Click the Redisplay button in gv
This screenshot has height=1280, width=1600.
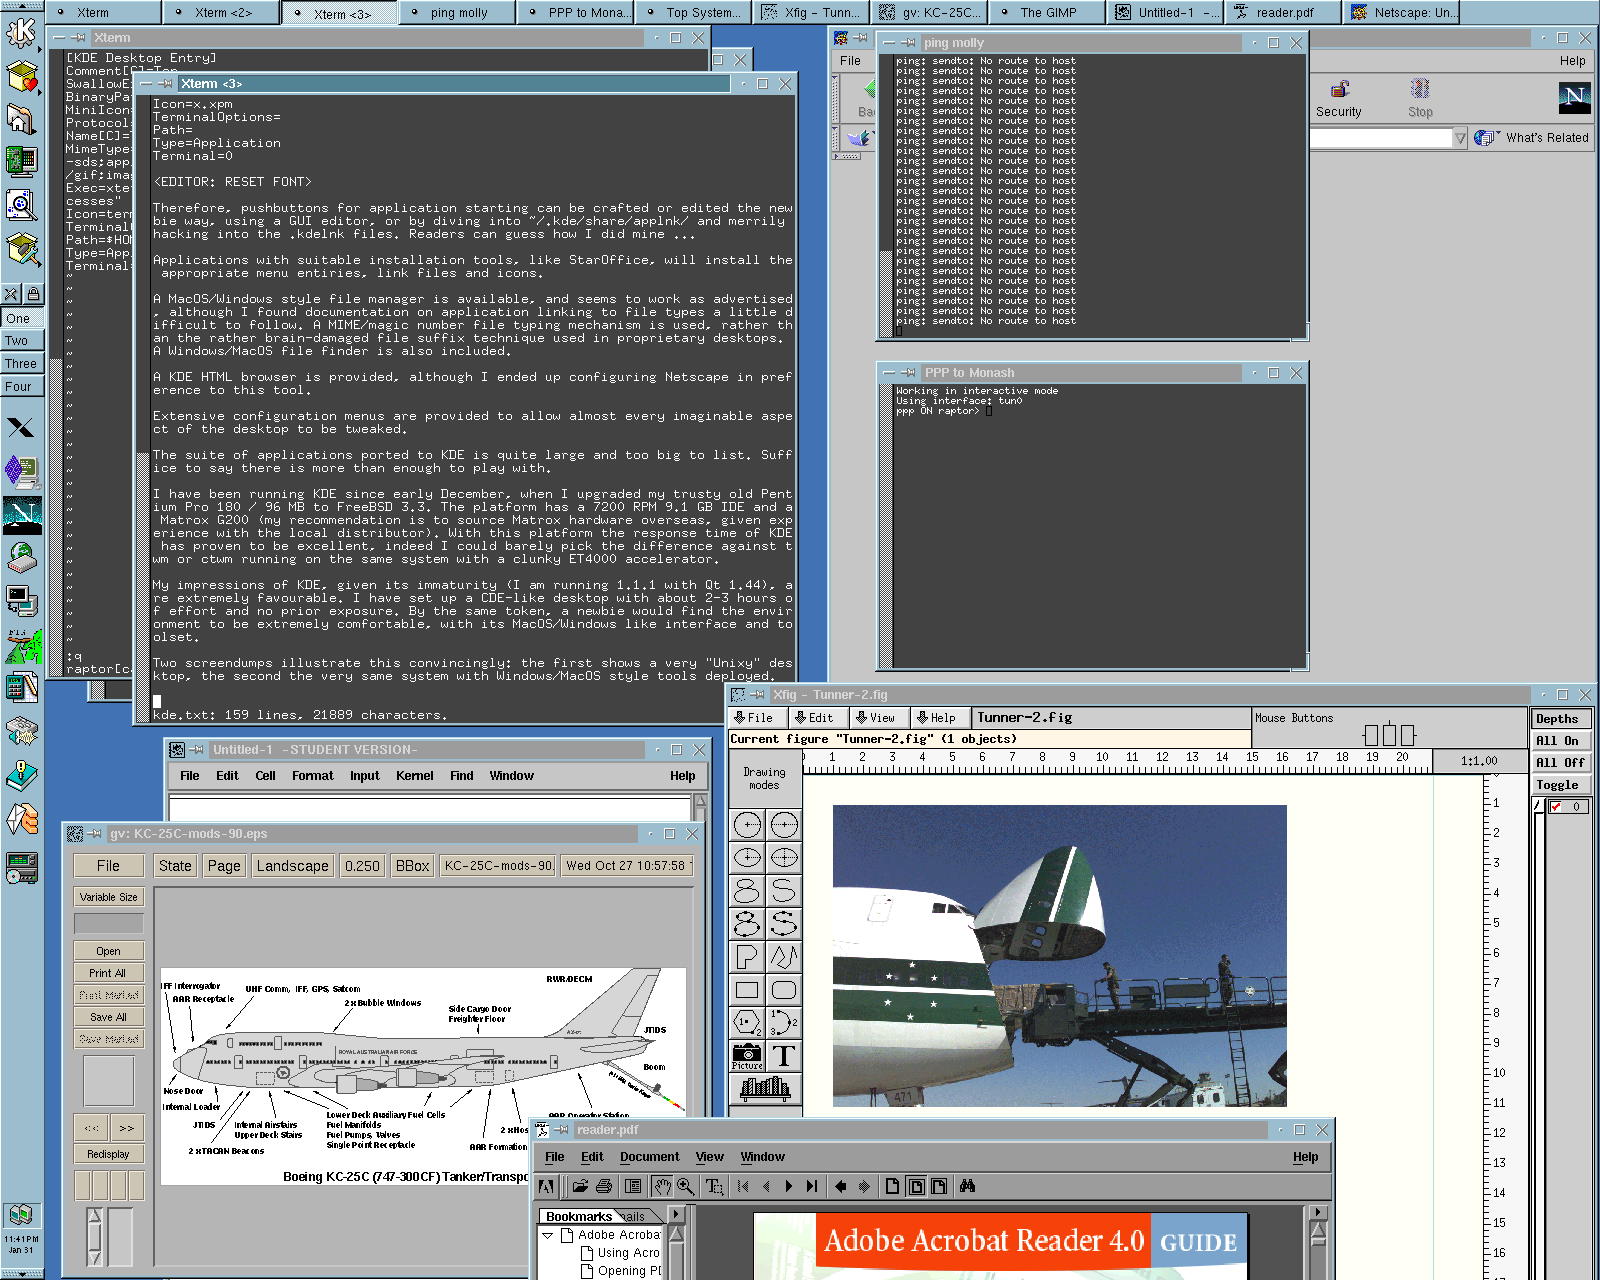click(108, 1154)
